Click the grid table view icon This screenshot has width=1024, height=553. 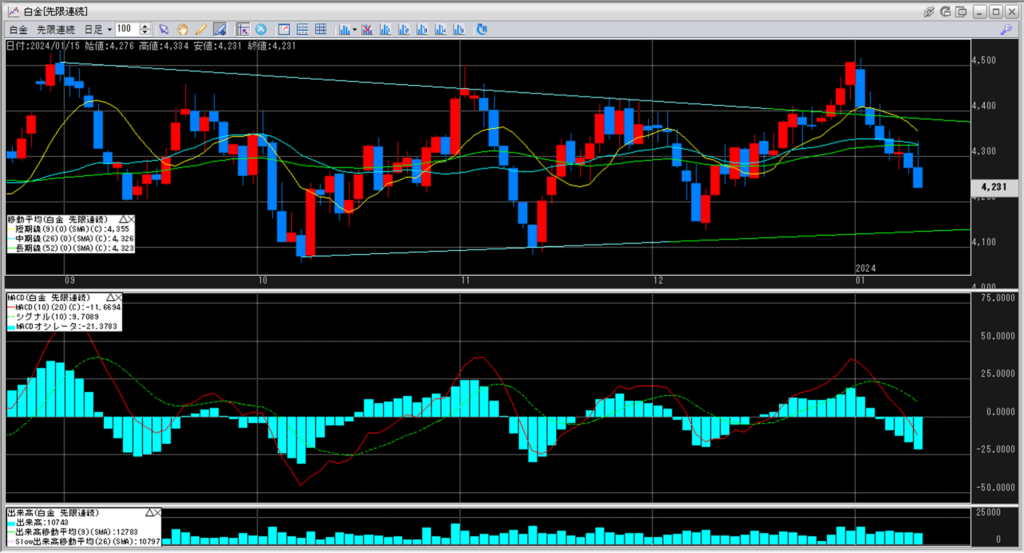[x=321, y=29]
